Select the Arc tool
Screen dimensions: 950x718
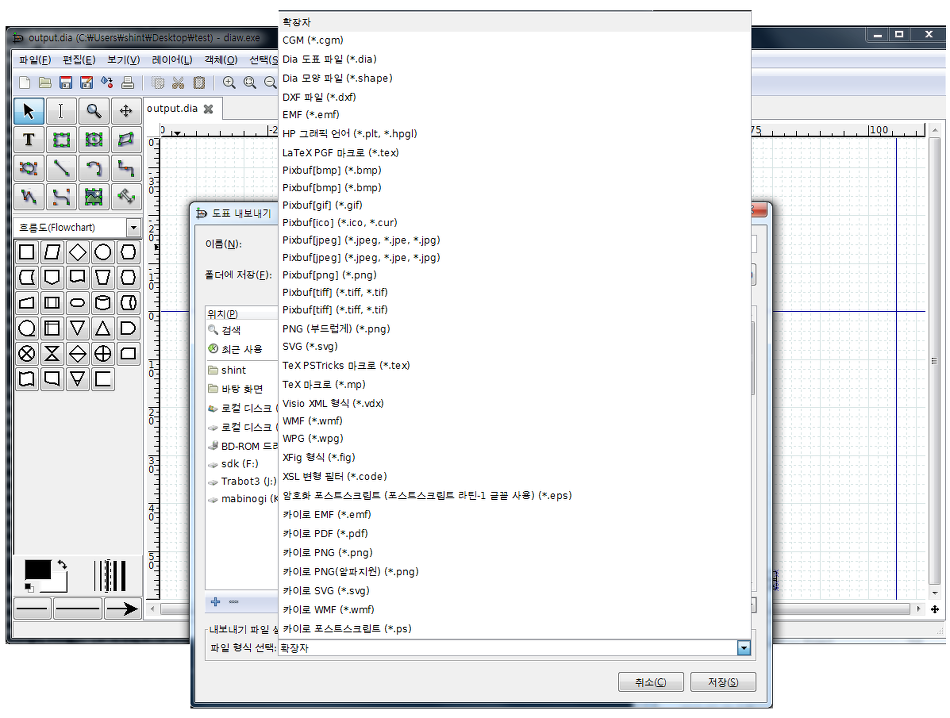pos(93,168)
